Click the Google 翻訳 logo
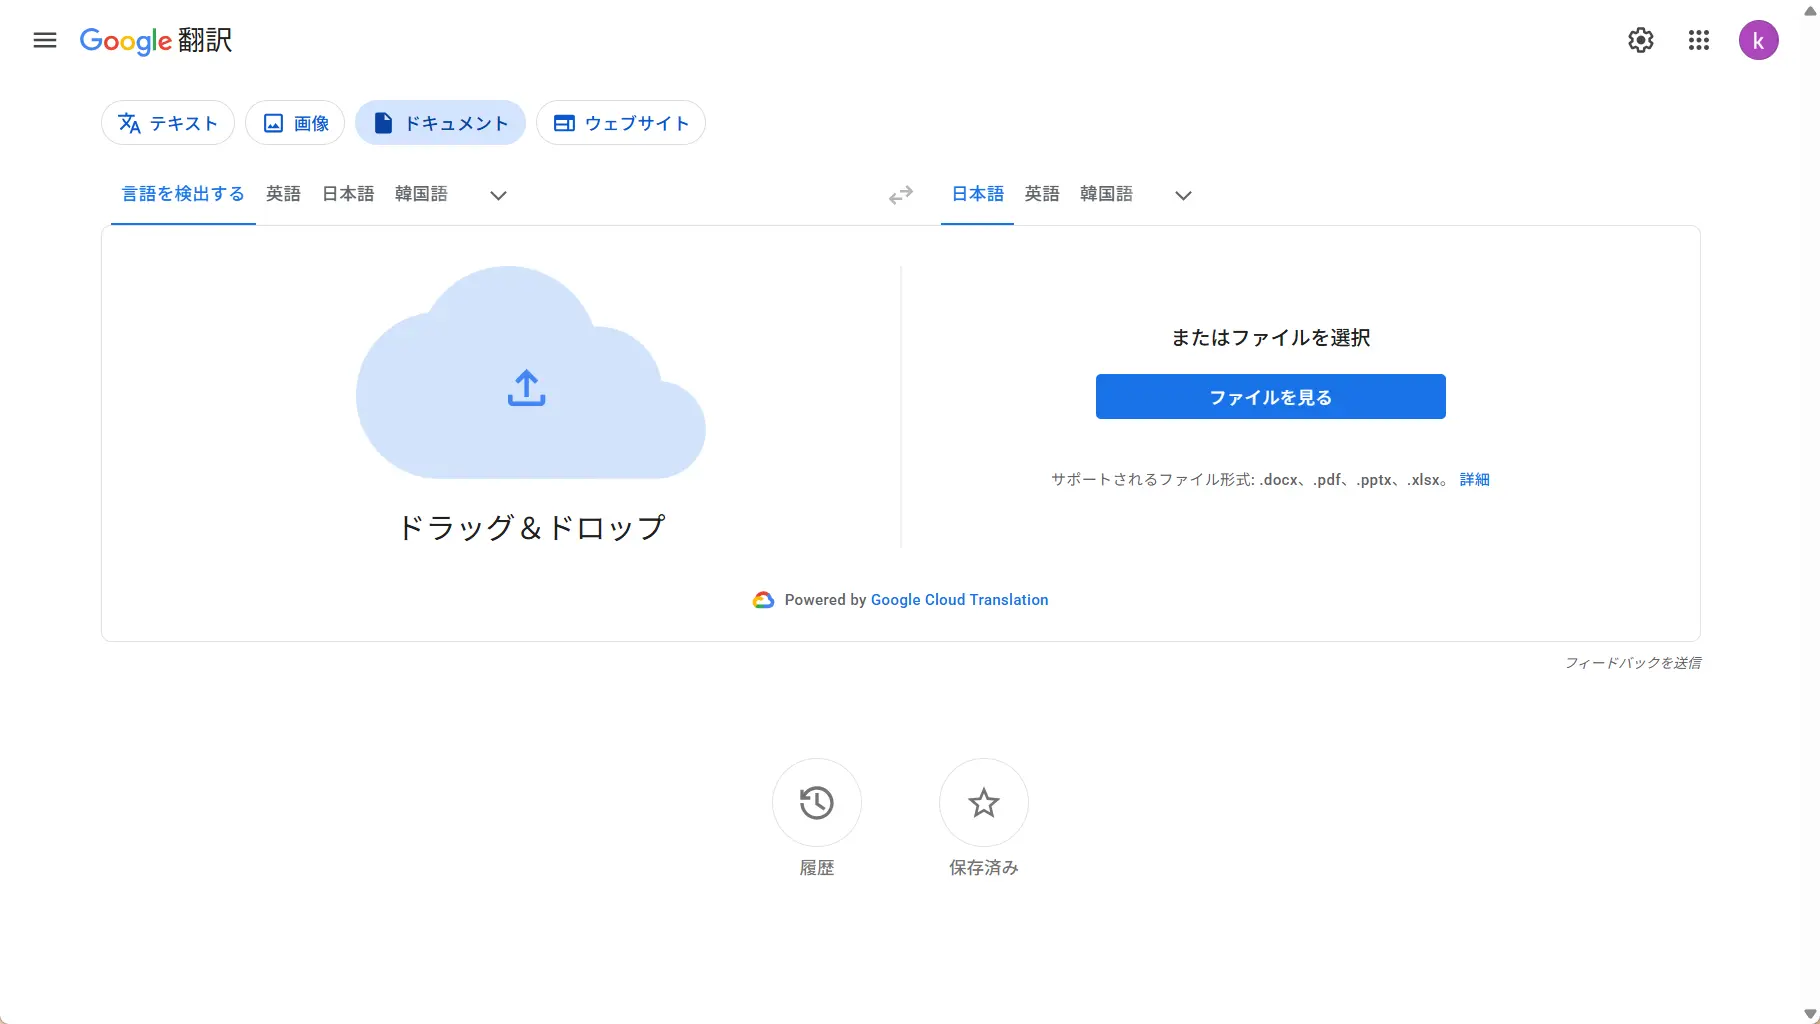Screen dimensions: 1820x1024 pos(156,40)
